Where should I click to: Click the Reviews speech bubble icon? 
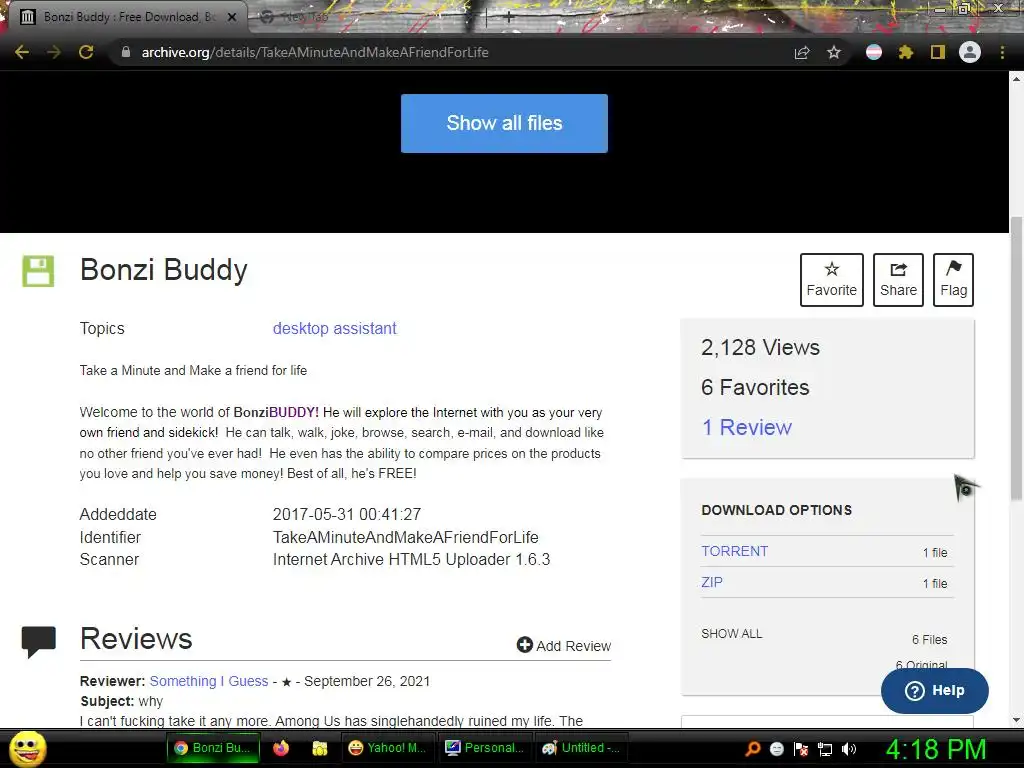(x=39, y=641)
